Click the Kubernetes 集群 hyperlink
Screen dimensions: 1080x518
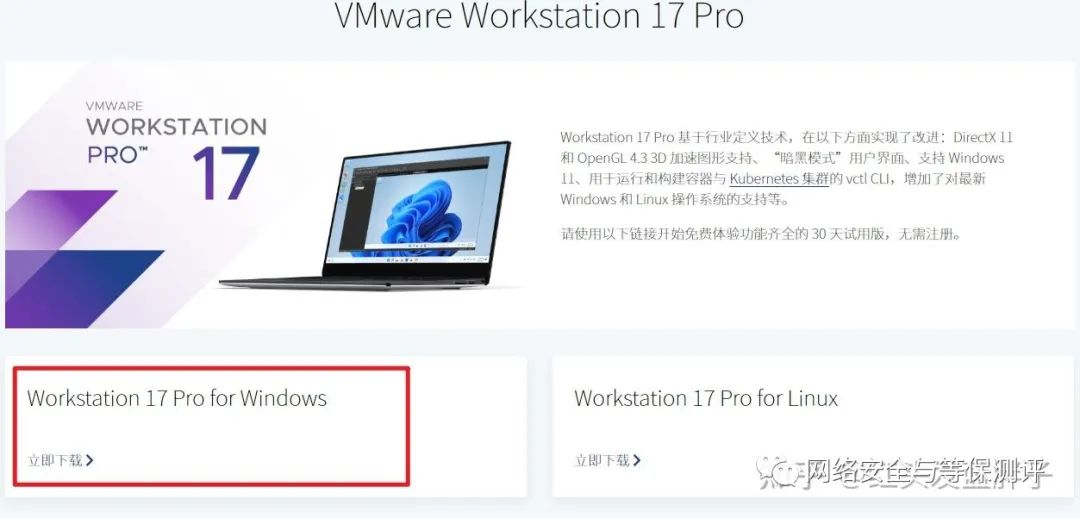pyautogui.click(x=778, y=179)
